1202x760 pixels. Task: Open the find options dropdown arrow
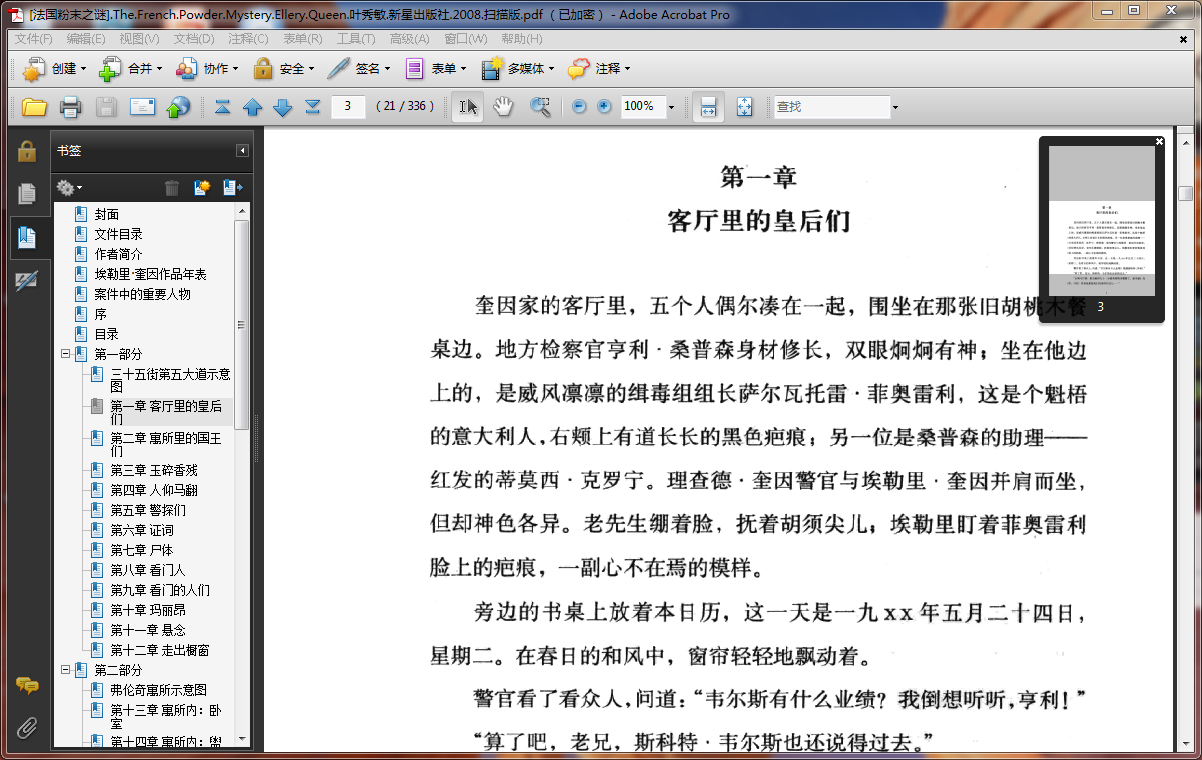click(895, 107)
